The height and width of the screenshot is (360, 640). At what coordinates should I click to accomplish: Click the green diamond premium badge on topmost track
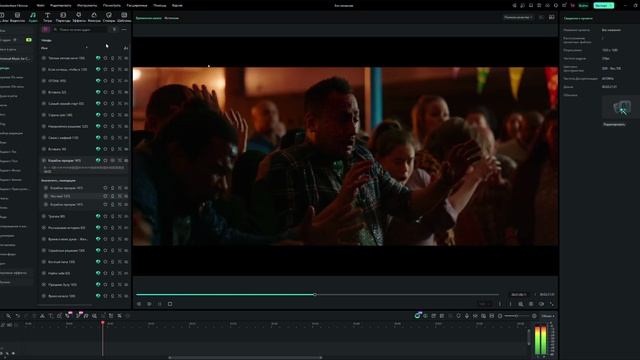98,58
